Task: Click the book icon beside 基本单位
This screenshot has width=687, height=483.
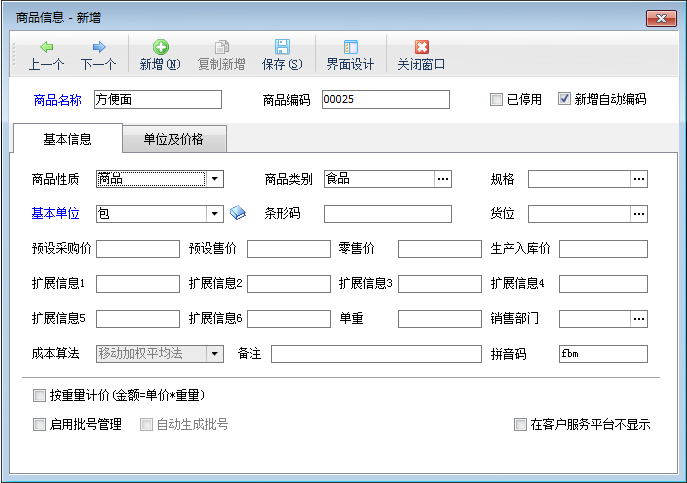Action: coord(237,213)
